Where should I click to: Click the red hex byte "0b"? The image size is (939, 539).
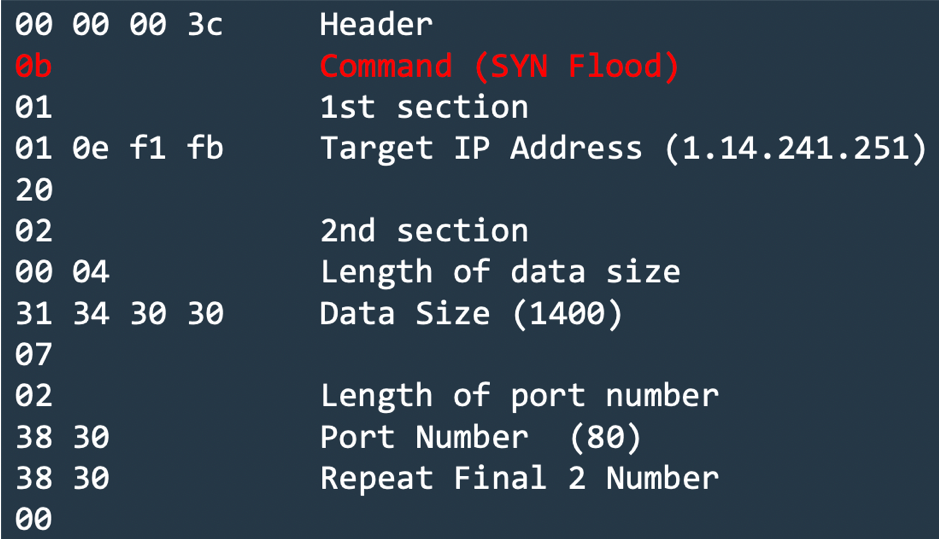click(x=33, y=66)
